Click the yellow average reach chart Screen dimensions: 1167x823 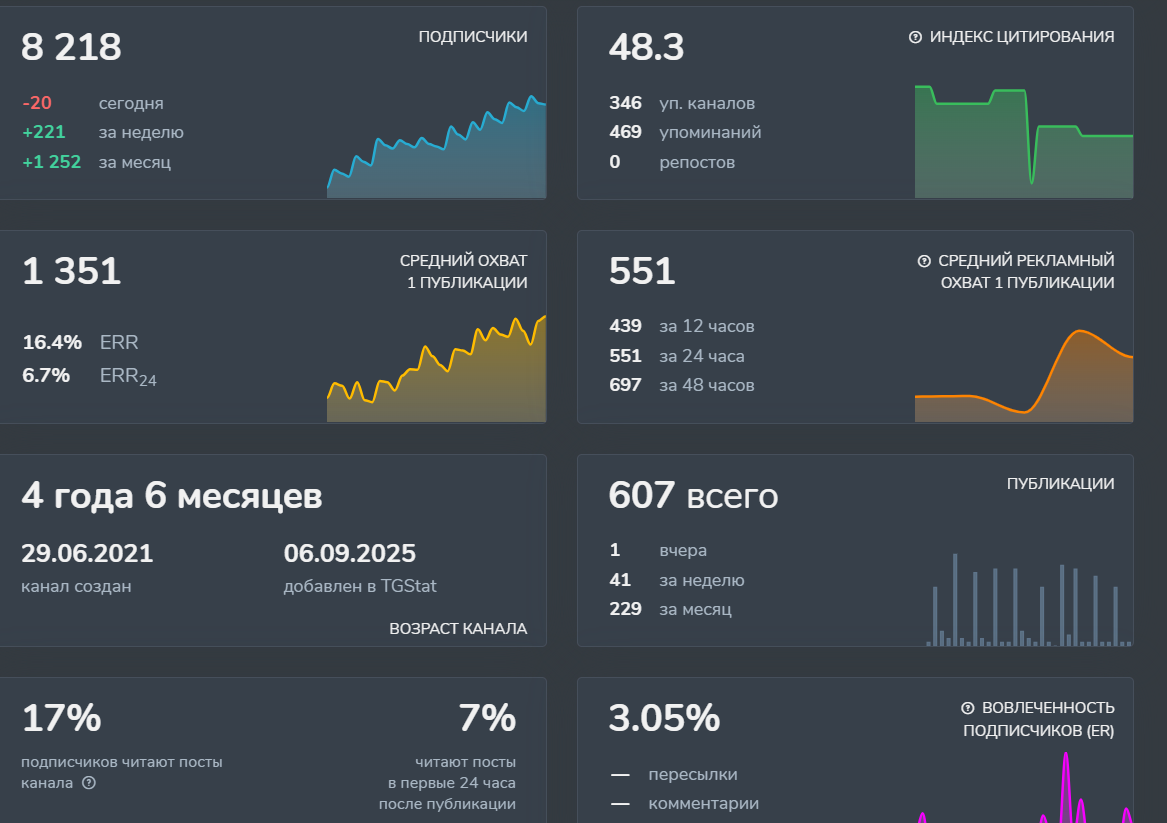[x=436, y=369]
